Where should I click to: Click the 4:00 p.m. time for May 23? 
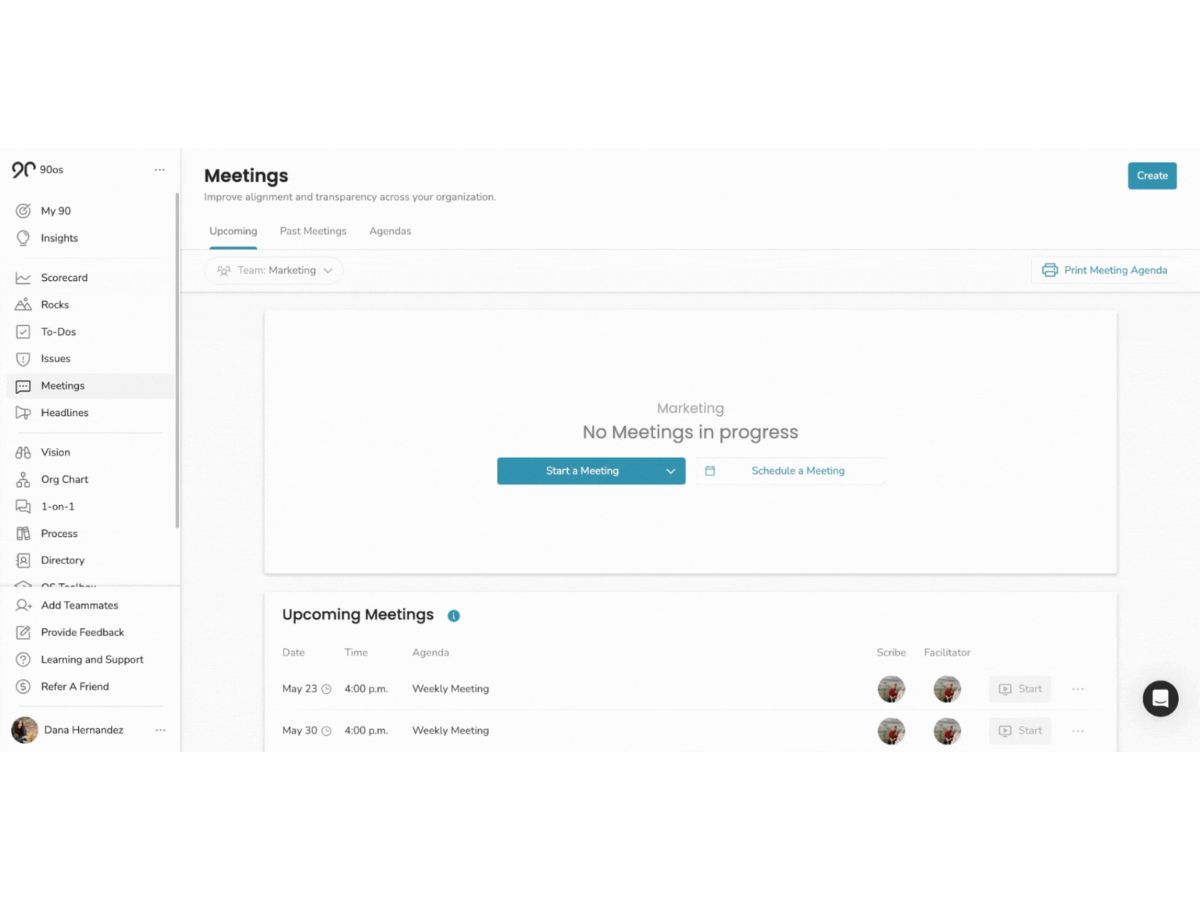point(366,689)
